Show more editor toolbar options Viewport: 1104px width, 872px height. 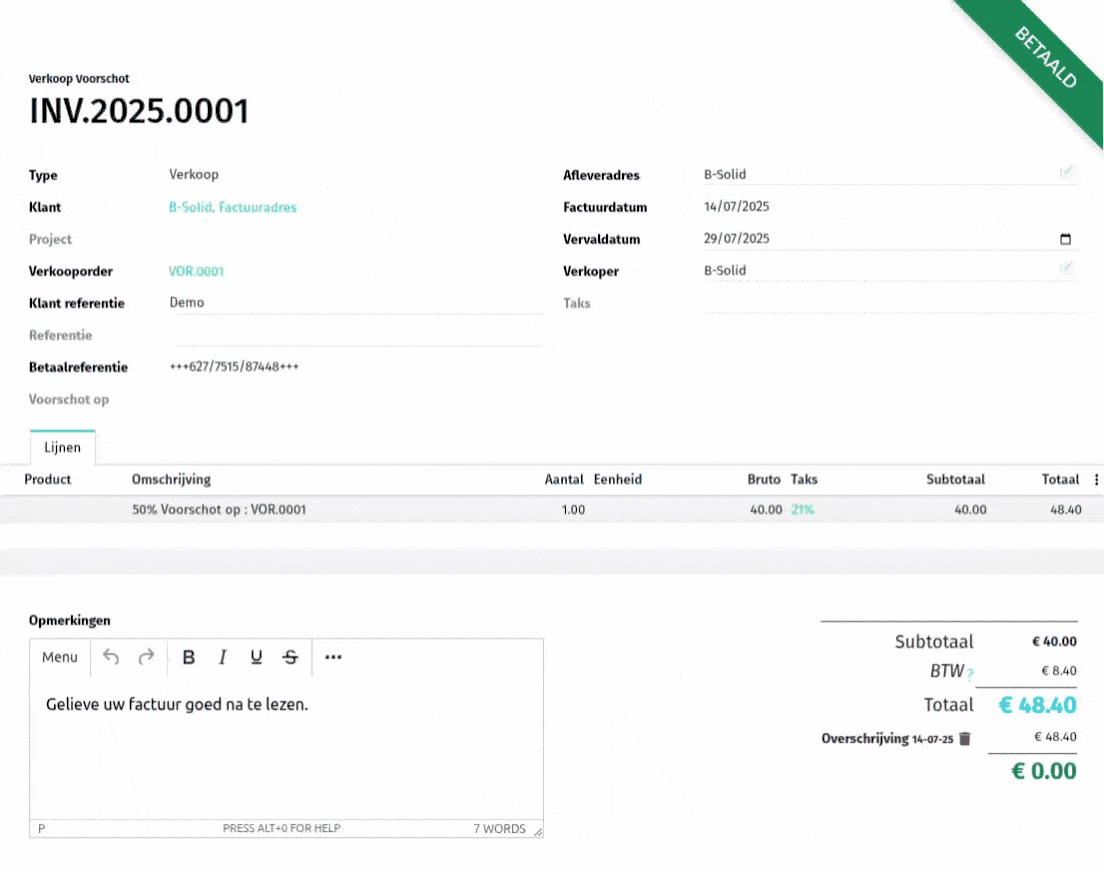tap(333, 657)
